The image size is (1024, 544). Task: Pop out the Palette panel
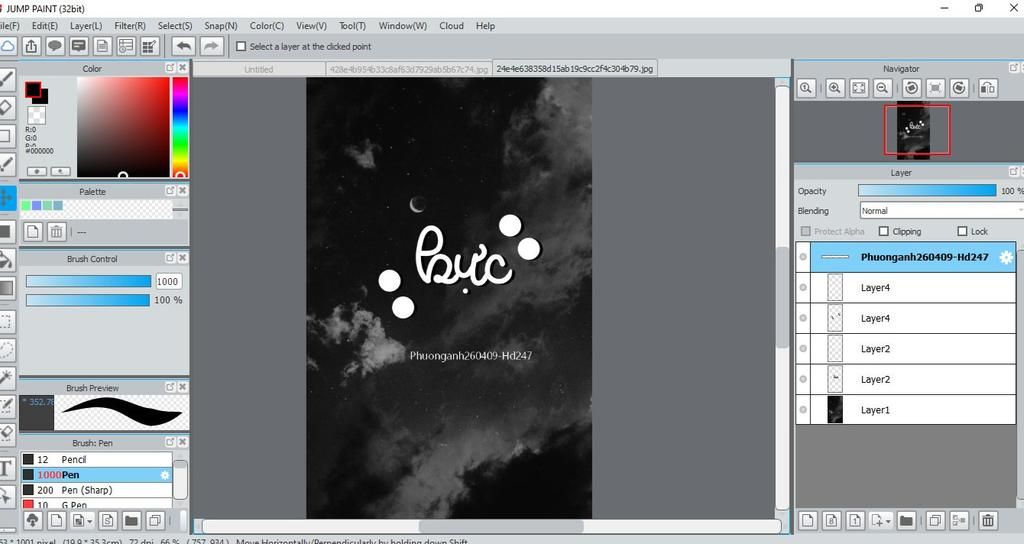click(170, 190)
